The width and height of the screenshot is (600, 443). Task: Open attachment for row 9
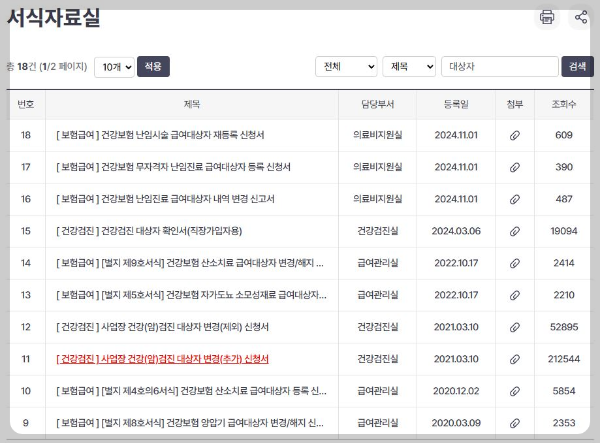(x=515, y=423)
